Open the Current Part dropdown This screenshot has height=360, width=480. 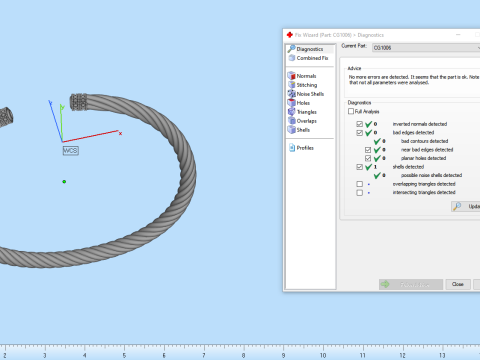coord(426,48)
